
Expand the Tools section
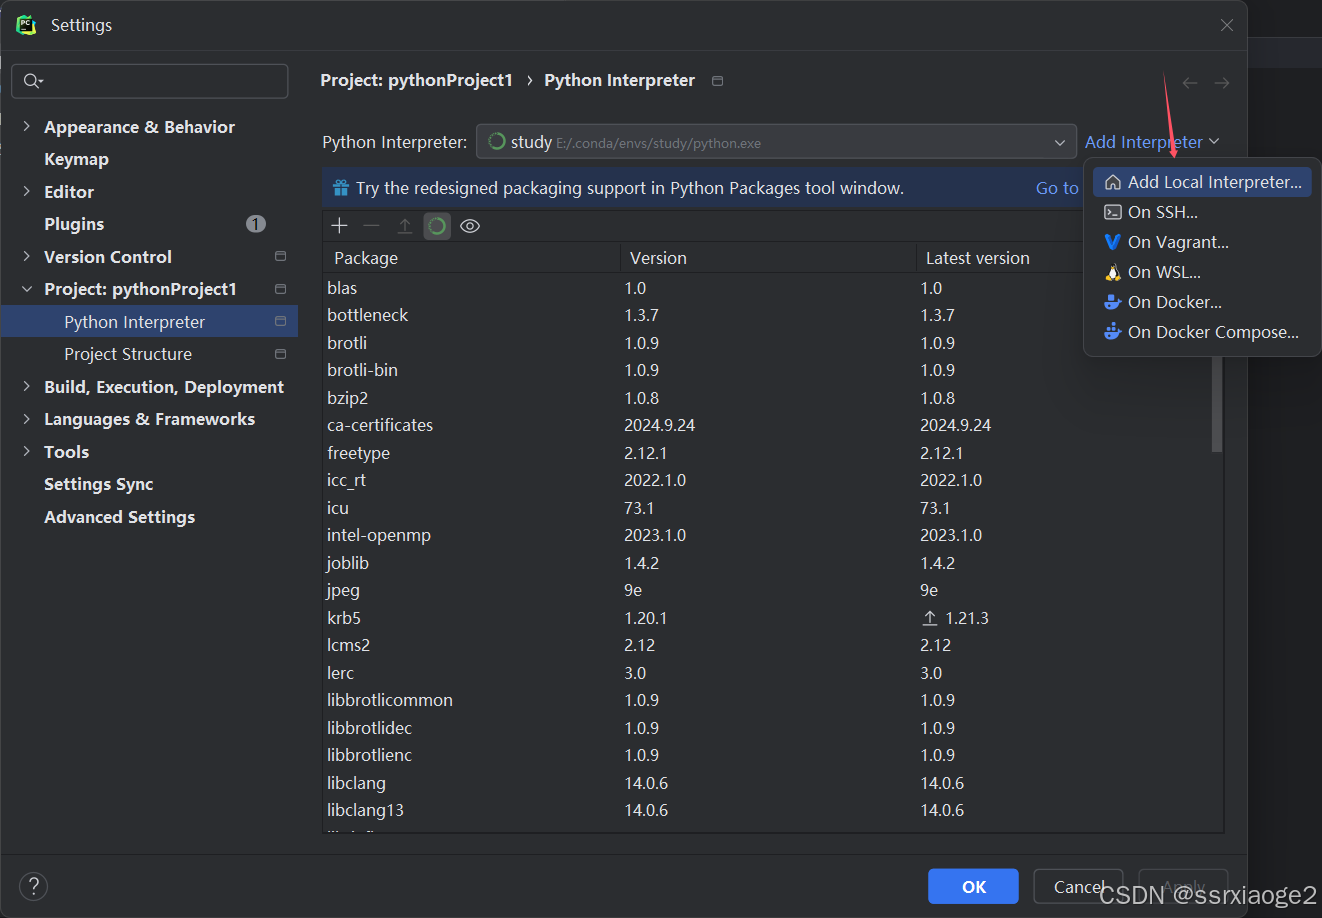pos(27,452)
